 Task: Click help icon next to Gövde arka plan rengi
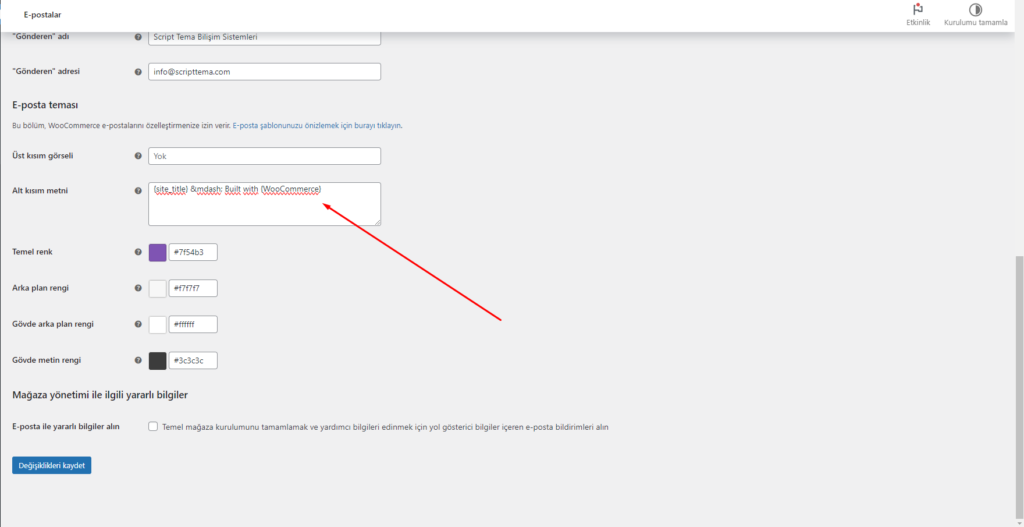click(x=138, y=324)
